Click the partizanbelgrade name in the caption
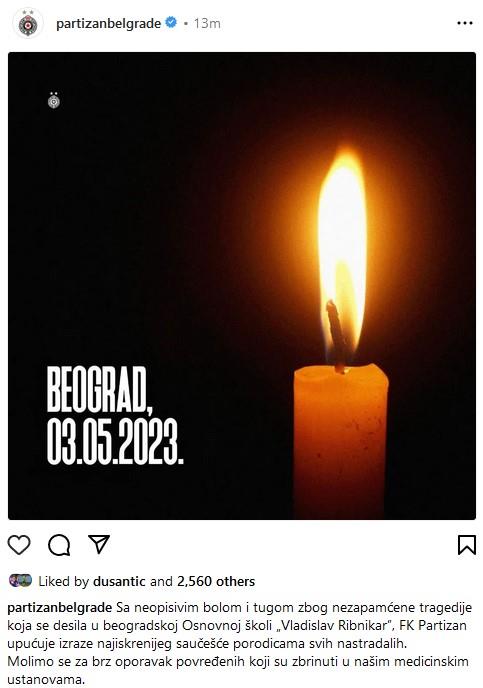The image size is (483, 688). (60, 608)
